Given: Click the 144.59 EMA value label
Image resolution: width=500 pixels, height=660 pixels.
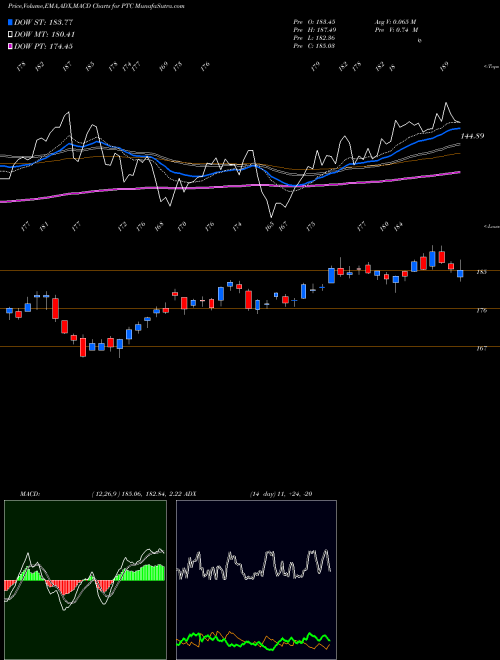Looking at the screenshot, I should pyautogui.click(x=473, y=136).
